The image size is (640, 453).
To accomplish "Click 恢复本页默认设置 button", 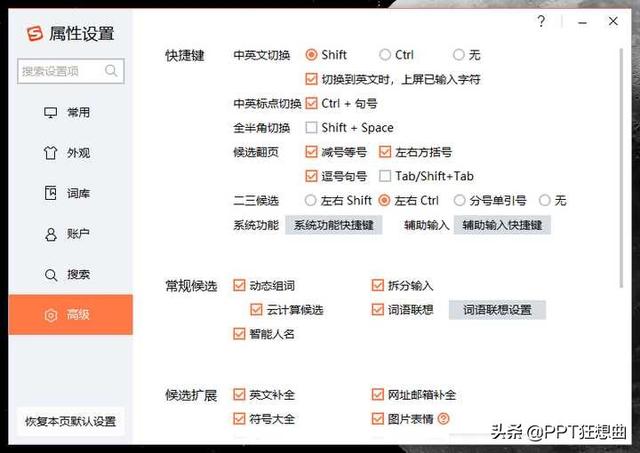I will [x=70, y=421].
